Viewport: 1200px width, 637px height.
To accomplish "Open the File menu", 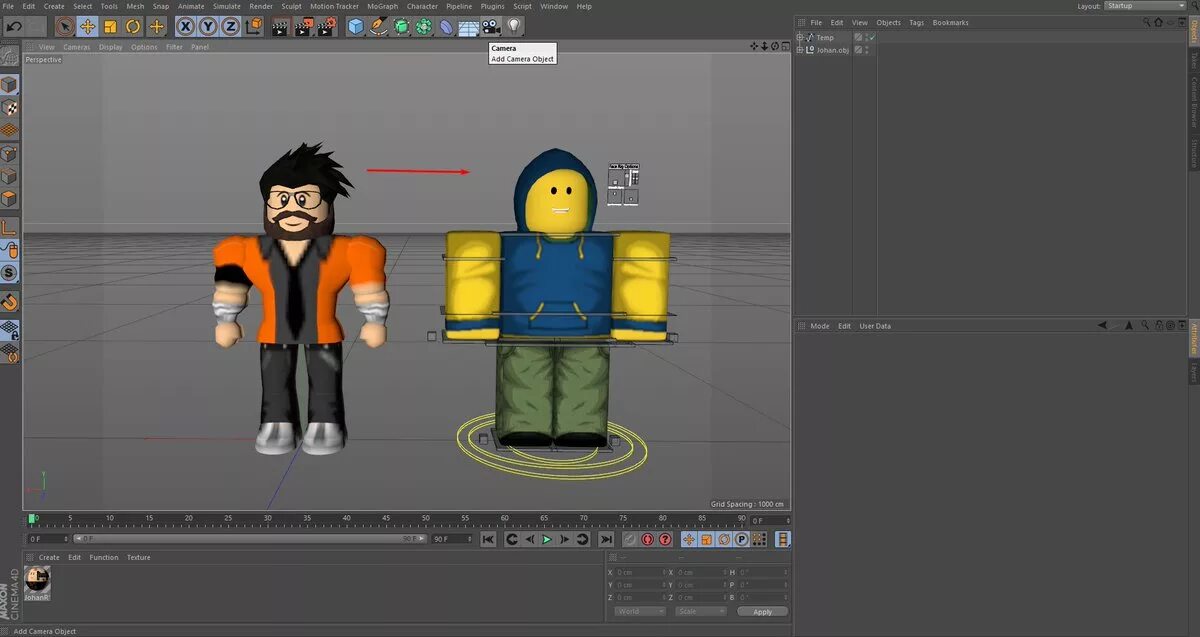I will click(x=9, y=6).
